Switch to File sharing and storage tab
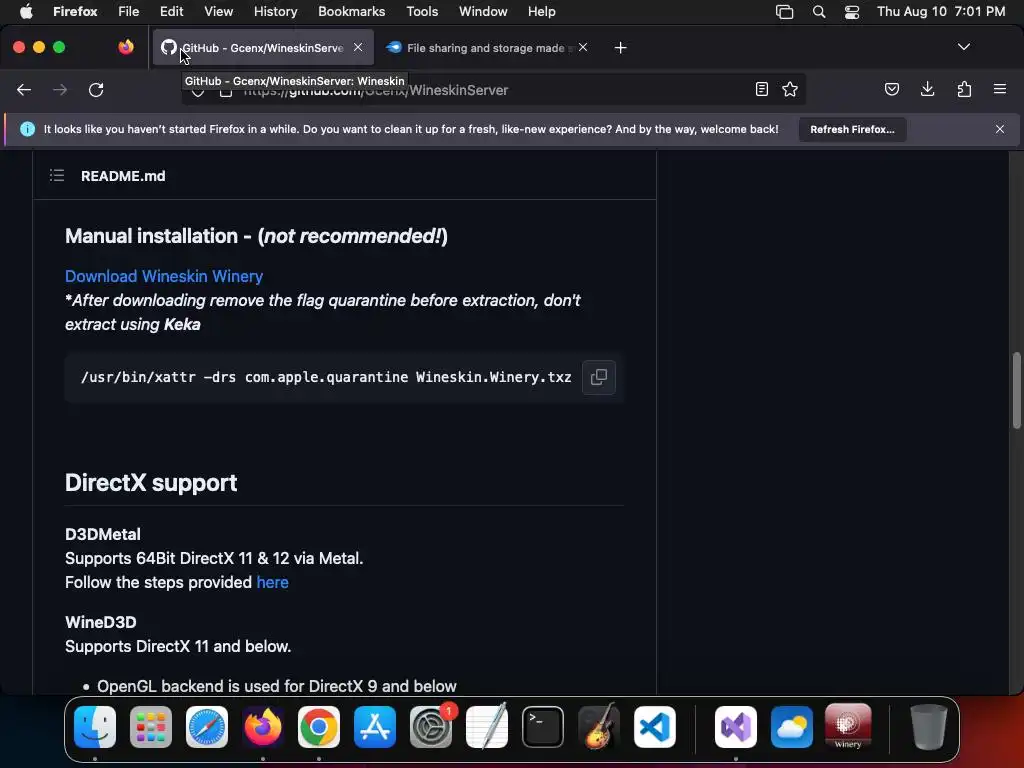The image size is (1024, 768). [485, 48]
